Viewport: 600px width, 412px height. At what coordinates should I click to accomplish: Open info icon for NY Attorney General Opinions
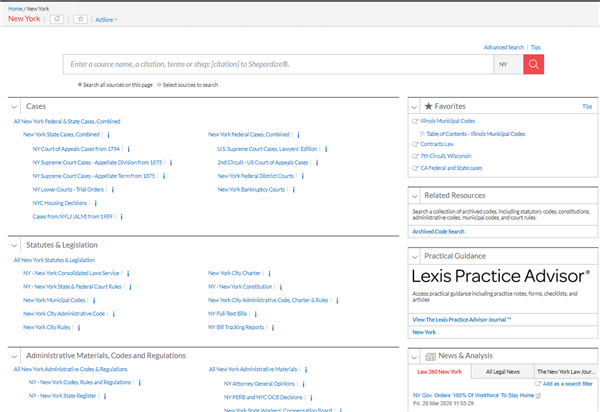(303, 384)
